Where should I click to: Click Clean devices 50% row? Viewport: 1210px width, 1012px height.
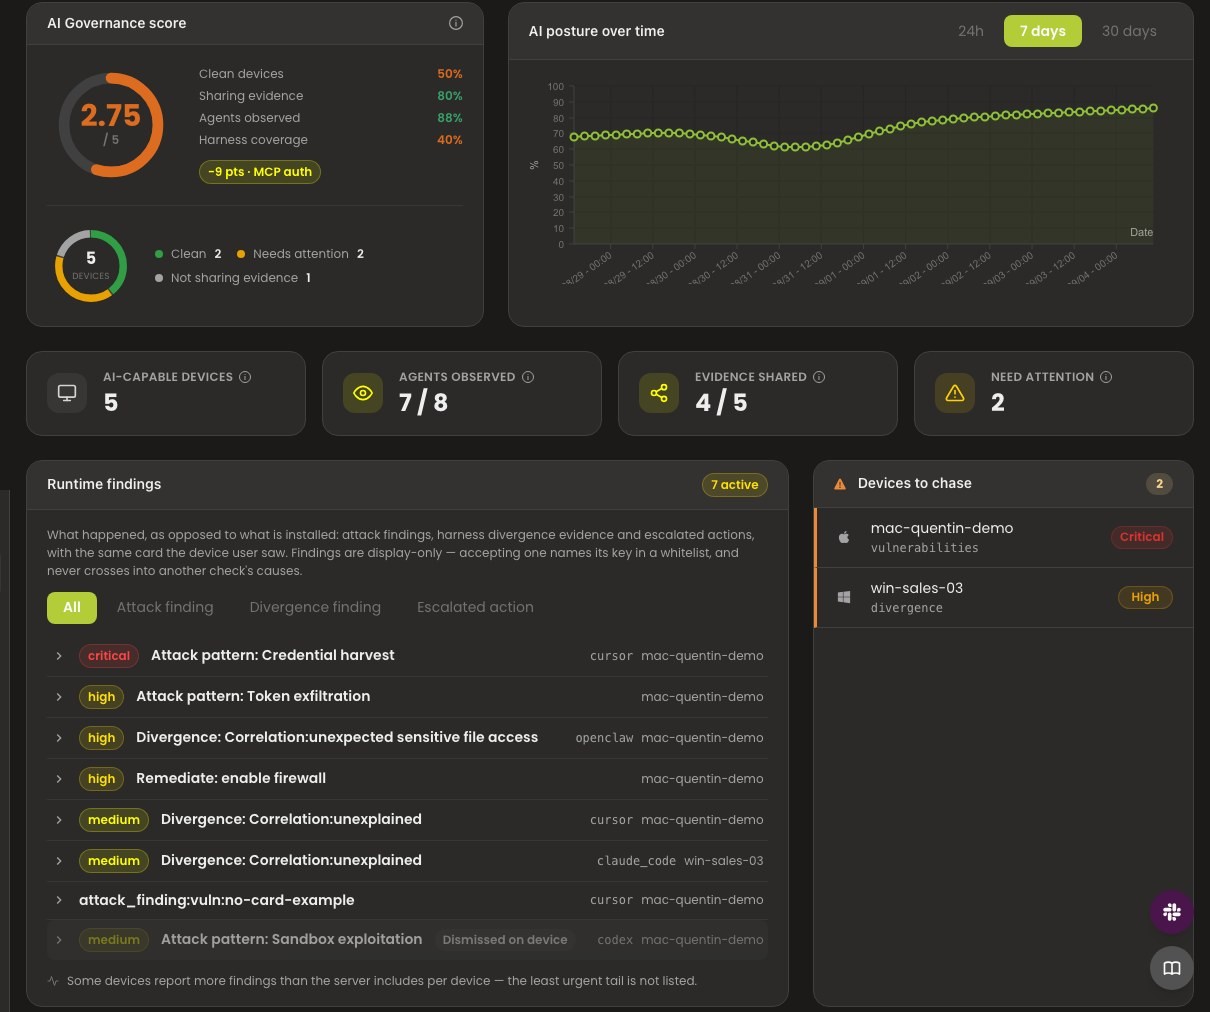(330, 74)
